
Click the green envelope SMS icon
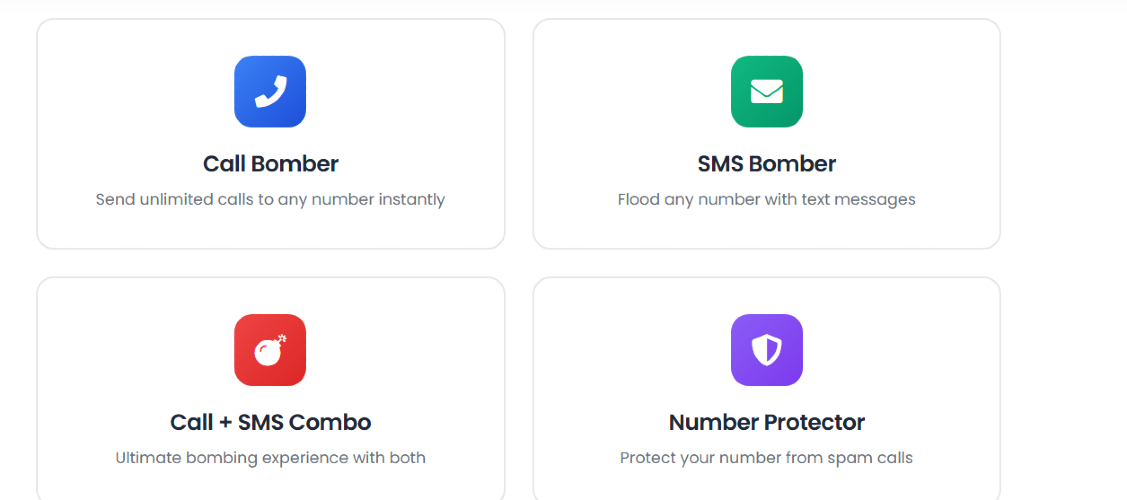(766, 92)
